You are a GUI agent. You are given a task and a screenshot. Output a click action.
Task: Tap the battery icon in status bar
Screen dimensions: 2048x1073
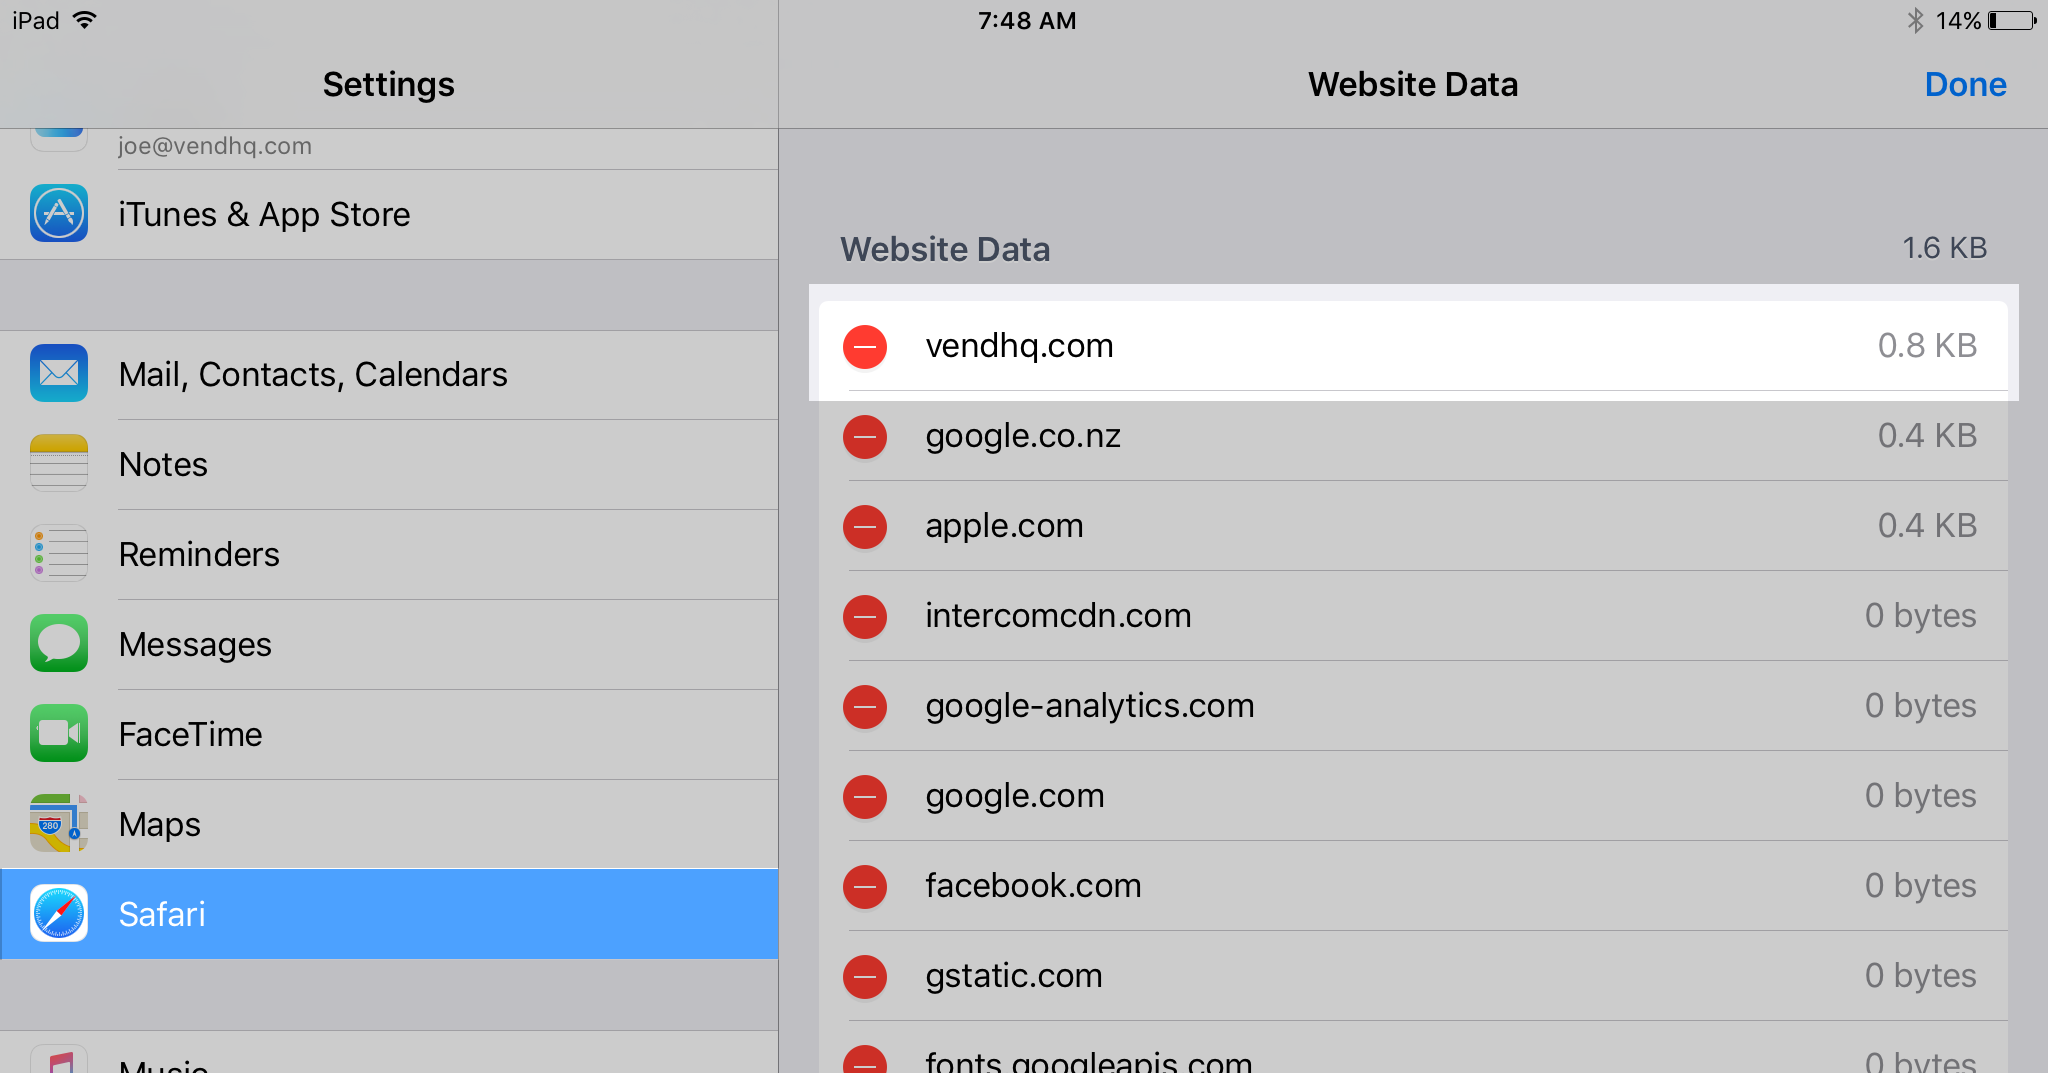2013,21
